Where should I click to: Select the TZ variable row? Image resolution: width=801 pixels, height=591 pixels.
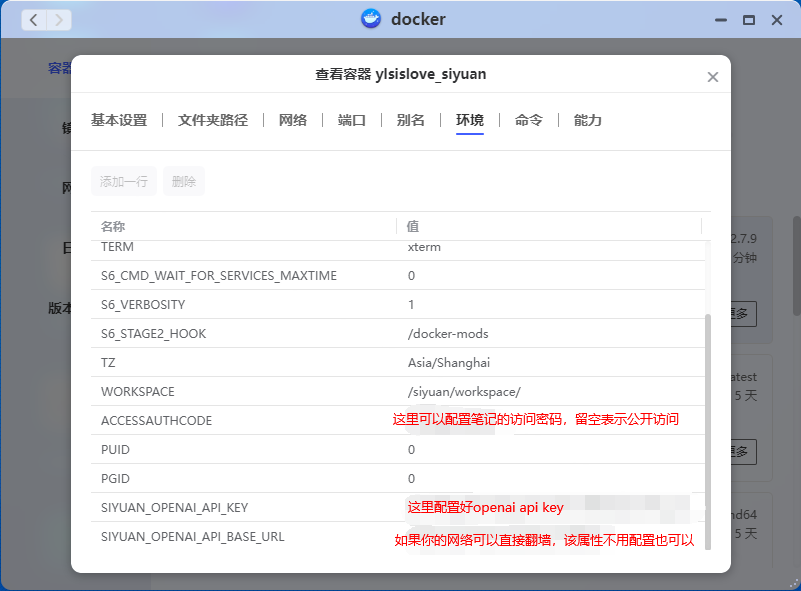point(250,363)
